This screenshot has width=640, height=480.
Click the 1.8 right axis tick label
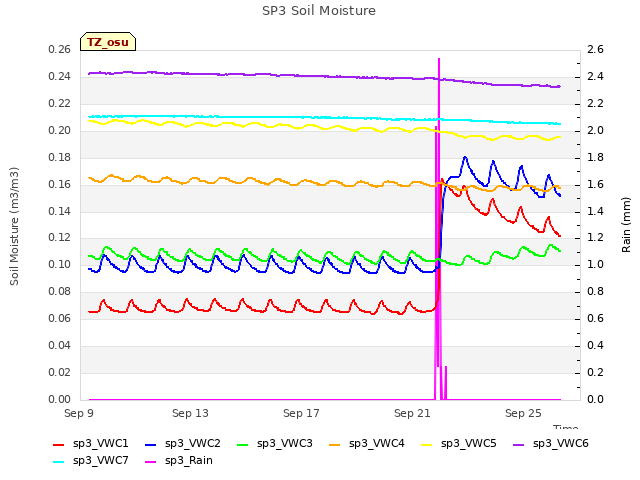click(595, 158)
